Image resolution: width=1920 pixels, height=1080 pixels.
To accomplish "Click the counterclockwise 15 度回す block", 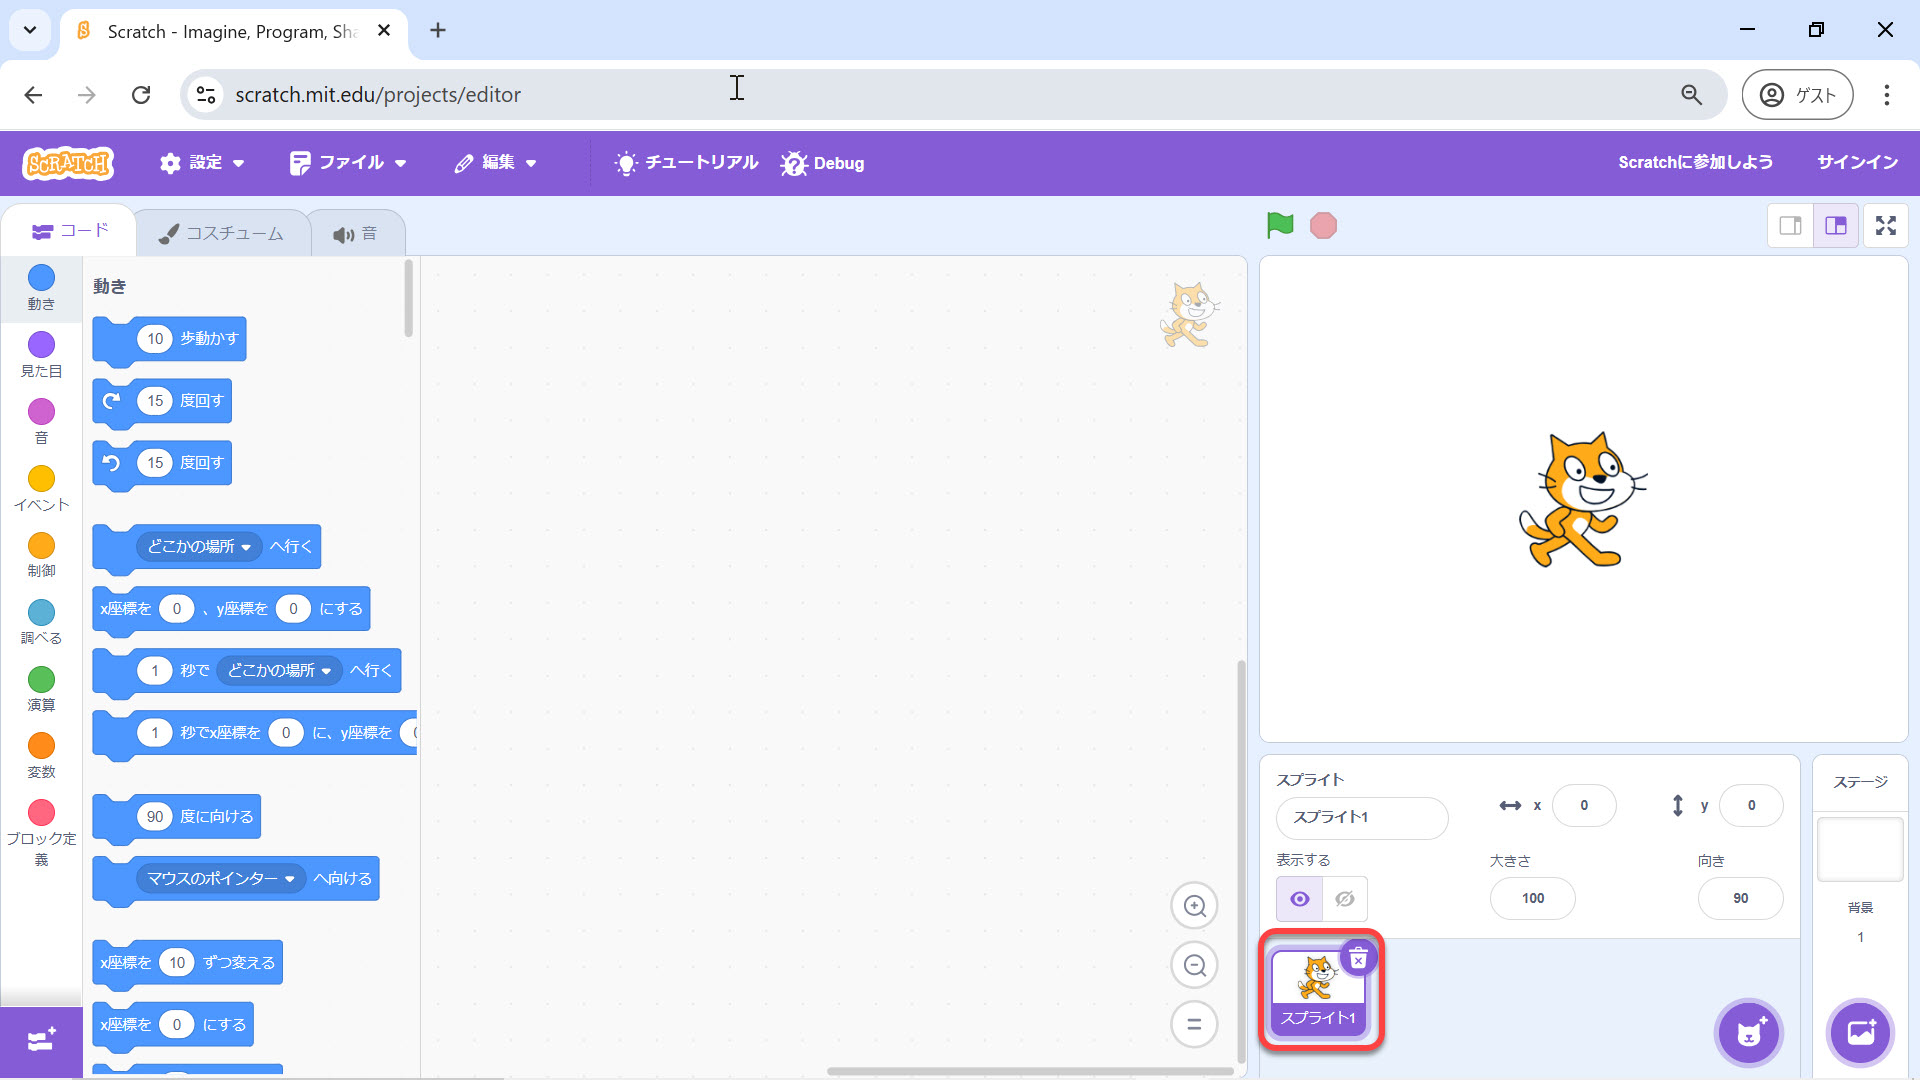I will (x=162, y=464).
